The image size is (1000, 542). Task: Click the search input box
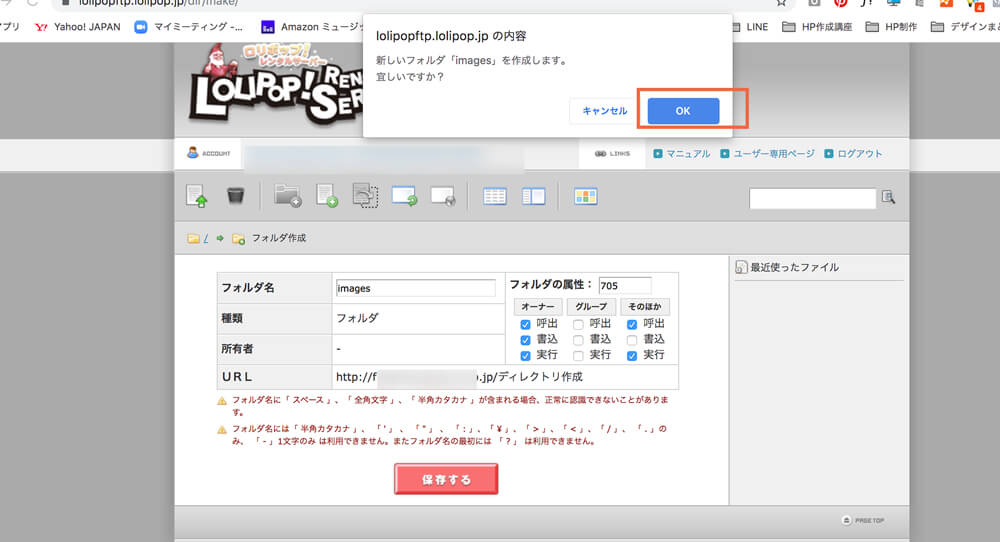point(812,198)
